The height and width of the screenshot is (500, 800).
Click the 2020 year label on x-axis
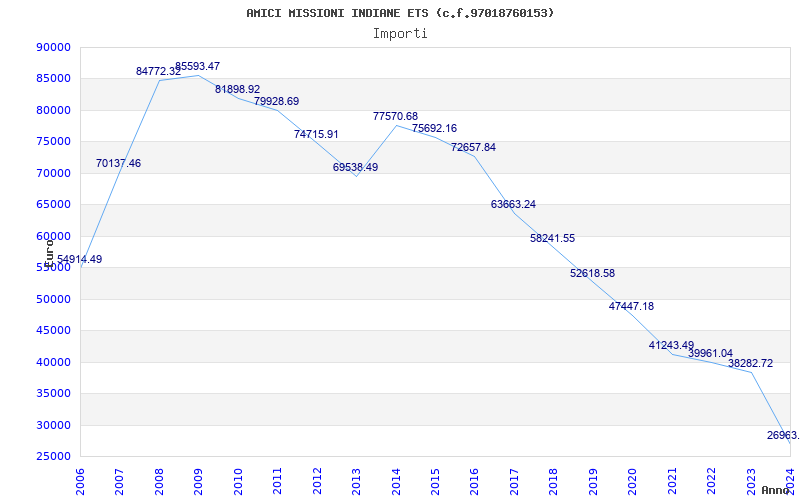(x=632, y=479)
